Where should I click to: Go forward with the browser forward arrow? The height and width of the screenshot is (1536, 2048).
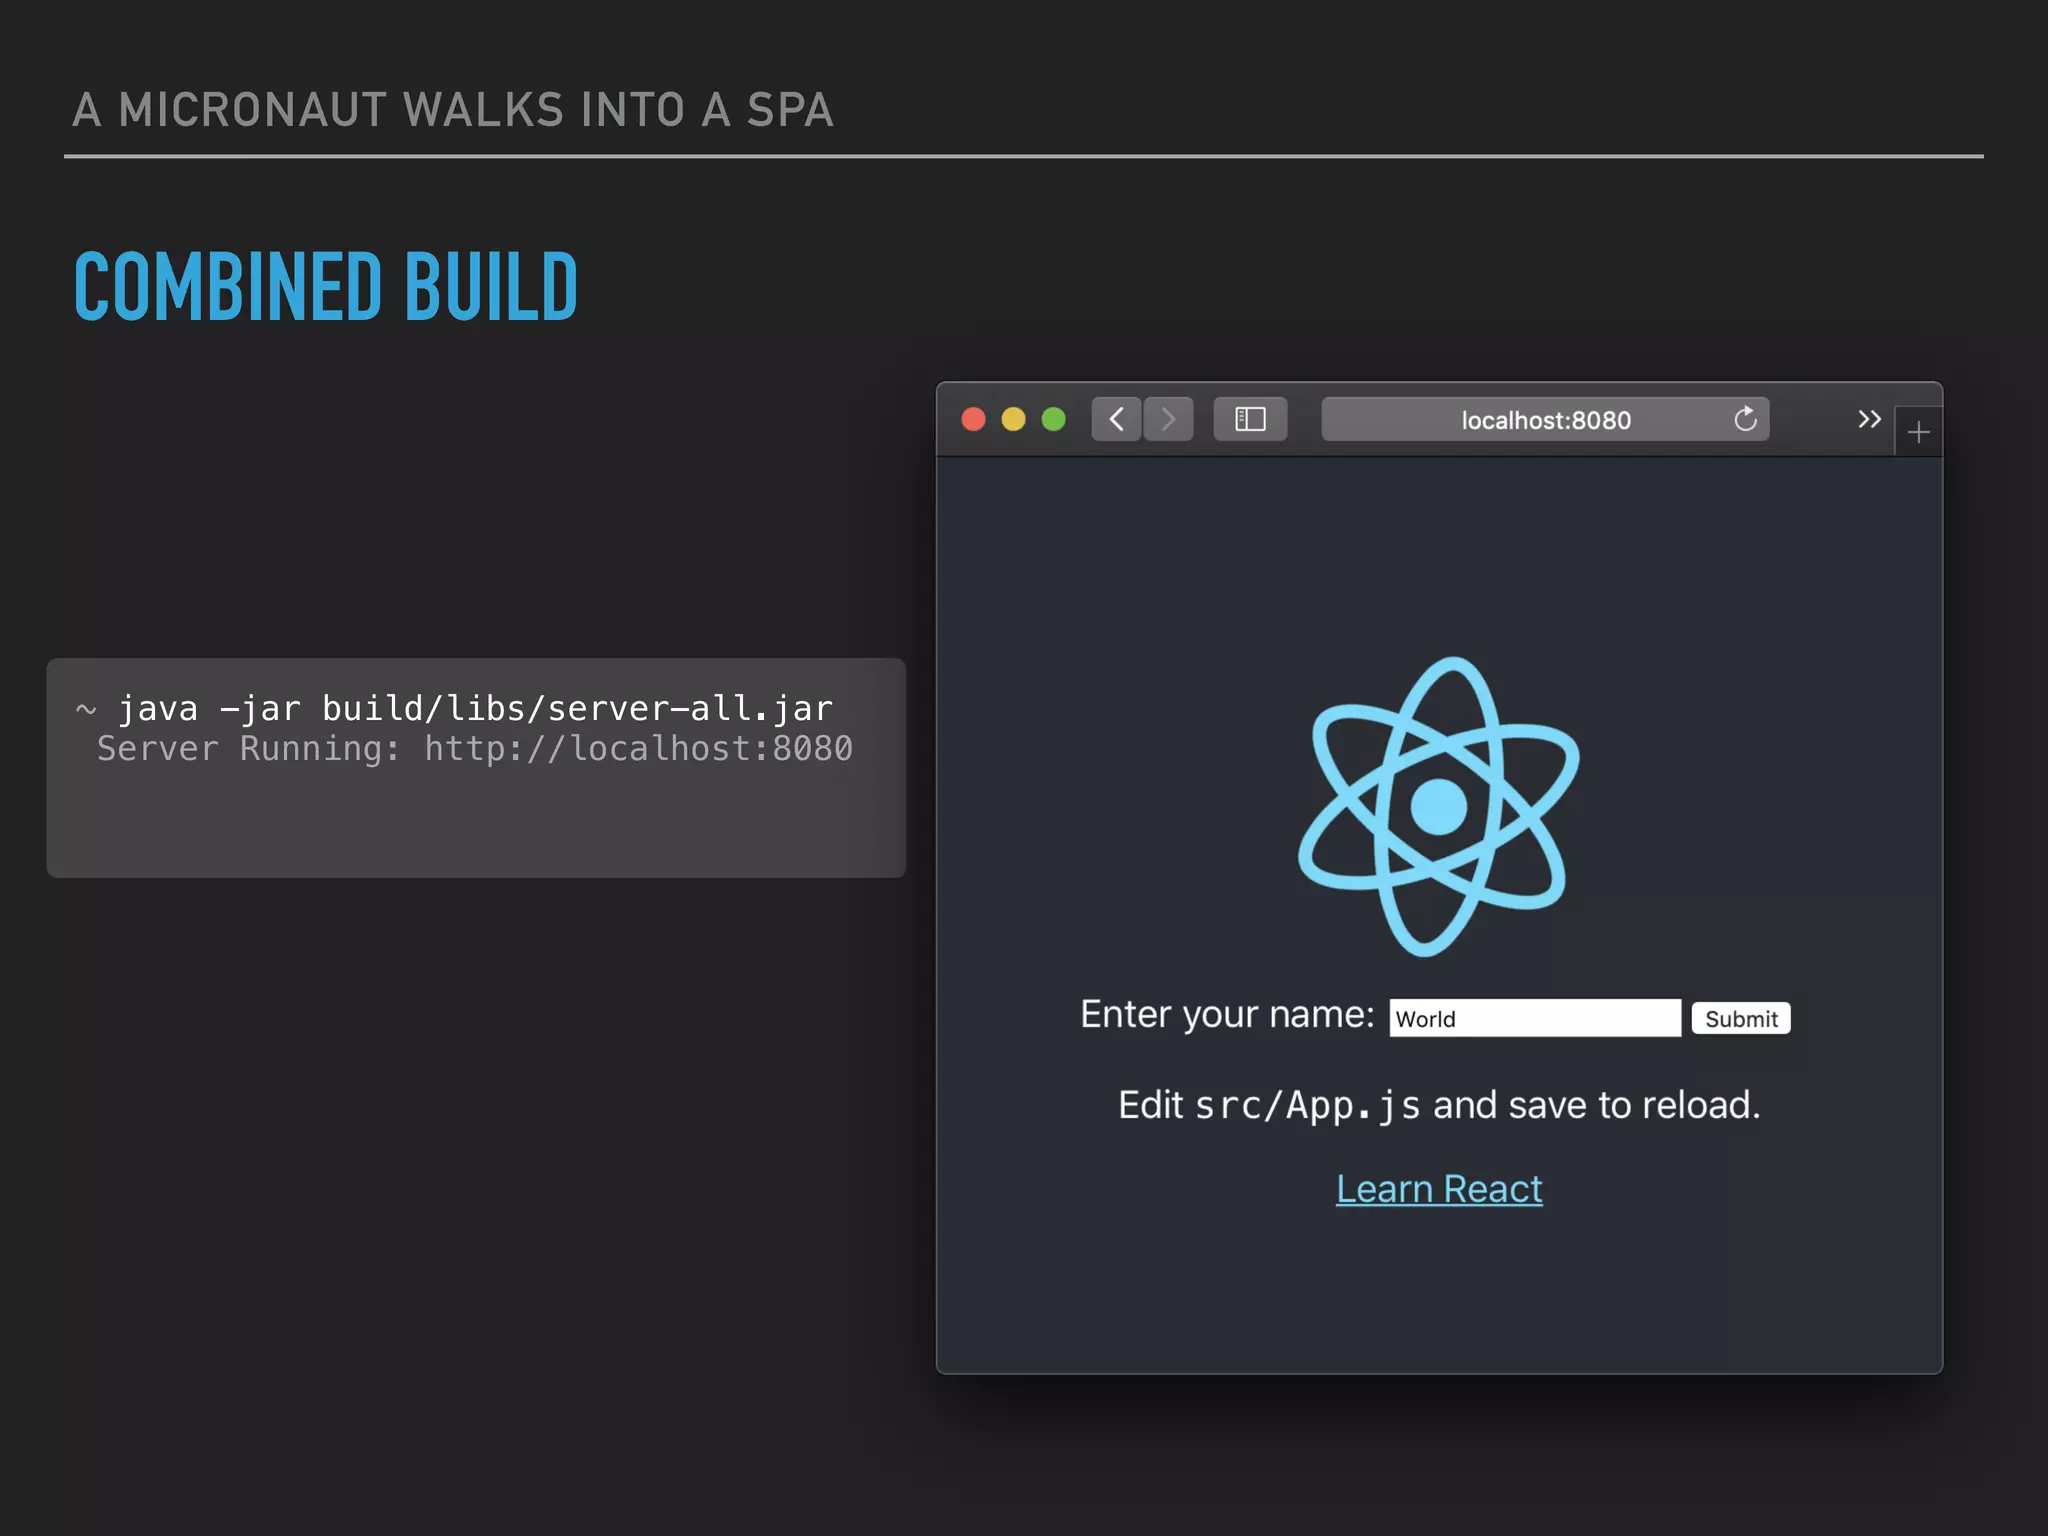1168,419
